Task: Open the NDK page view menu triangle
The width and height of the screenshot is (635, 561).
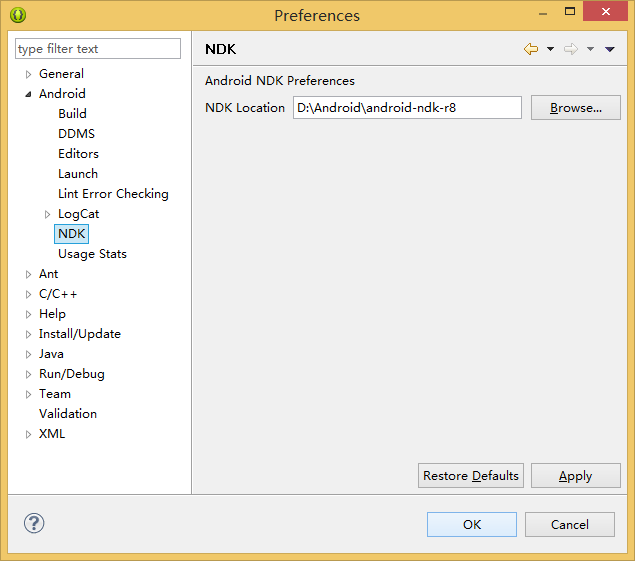Action: [x=610, y=49]
